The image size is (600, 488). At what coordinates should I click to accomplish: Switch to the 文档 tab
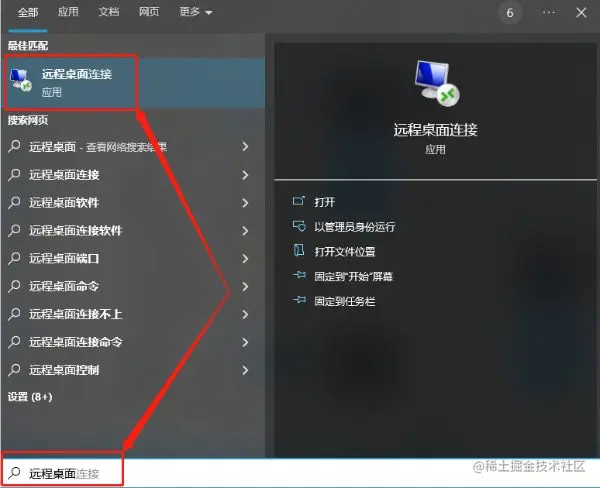tap(109, 12)
